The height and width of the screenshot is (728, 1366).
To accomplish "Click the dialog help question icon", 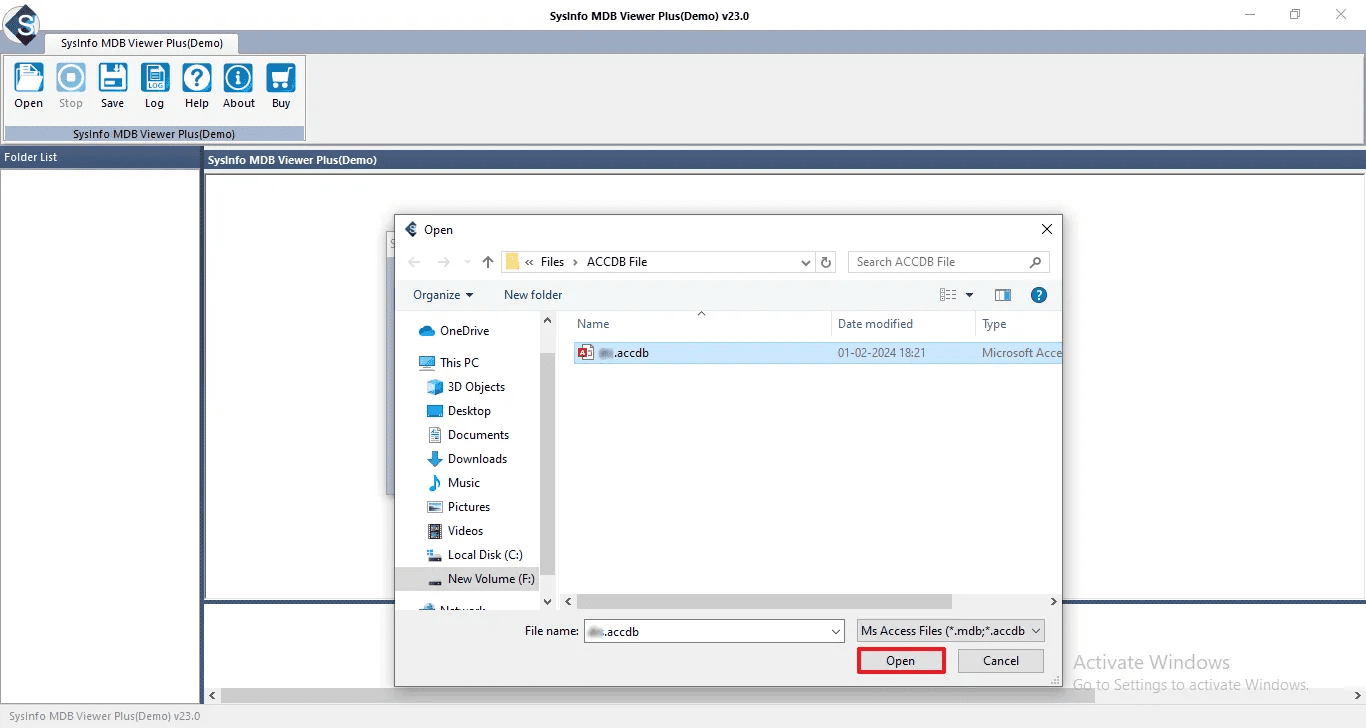I will click(x=1039, y=295).
